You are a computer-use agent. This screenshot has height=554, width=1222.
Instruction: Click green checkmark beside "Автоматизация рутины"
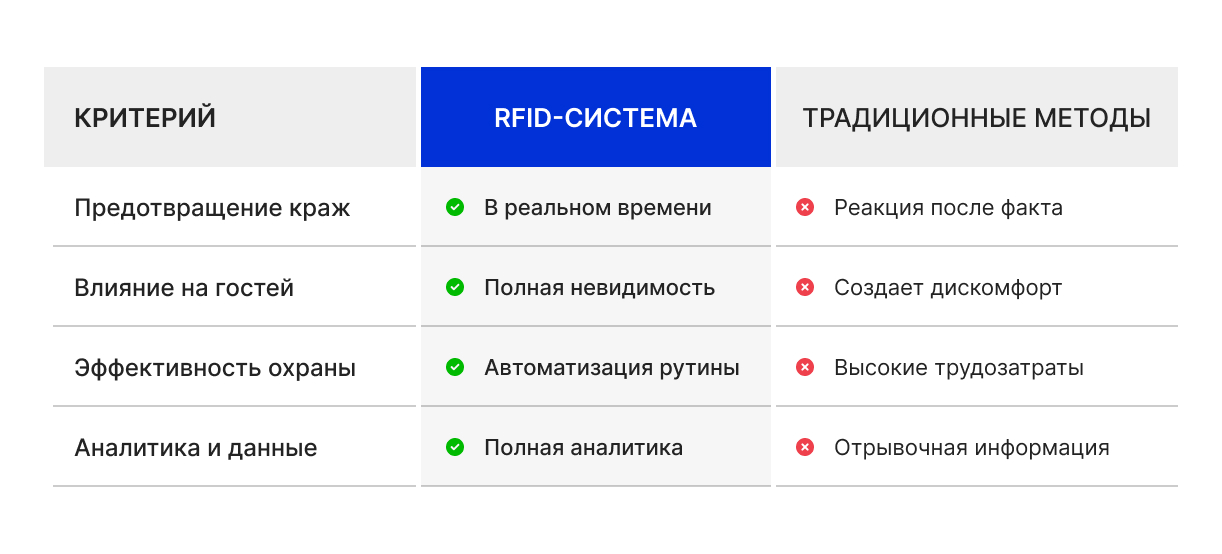point(455,368)
